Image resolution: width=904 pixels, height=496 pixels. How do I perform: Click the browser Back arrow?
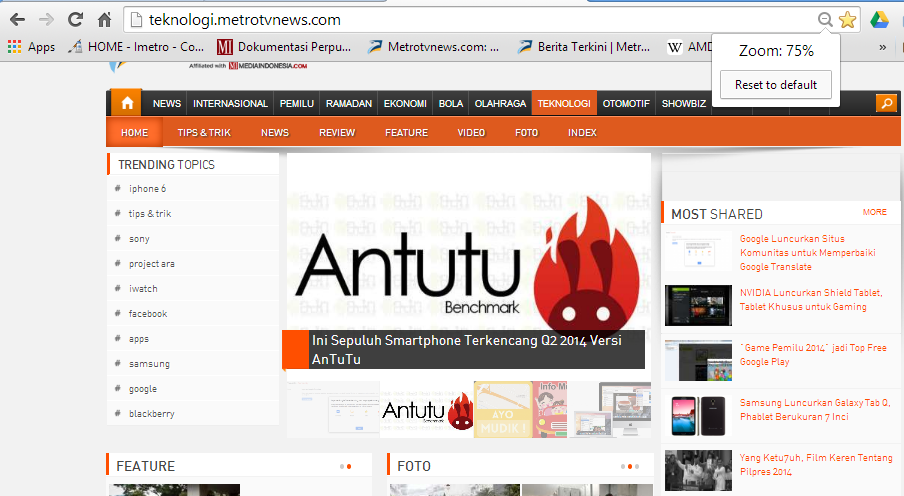click(x=17, y=19)
